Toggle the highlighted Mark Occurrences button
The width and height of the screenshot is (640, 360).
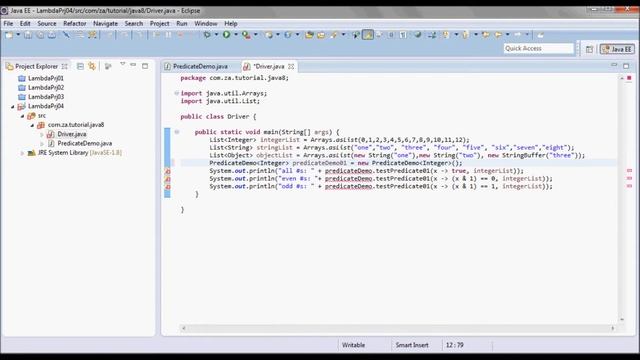click(368, 35)
